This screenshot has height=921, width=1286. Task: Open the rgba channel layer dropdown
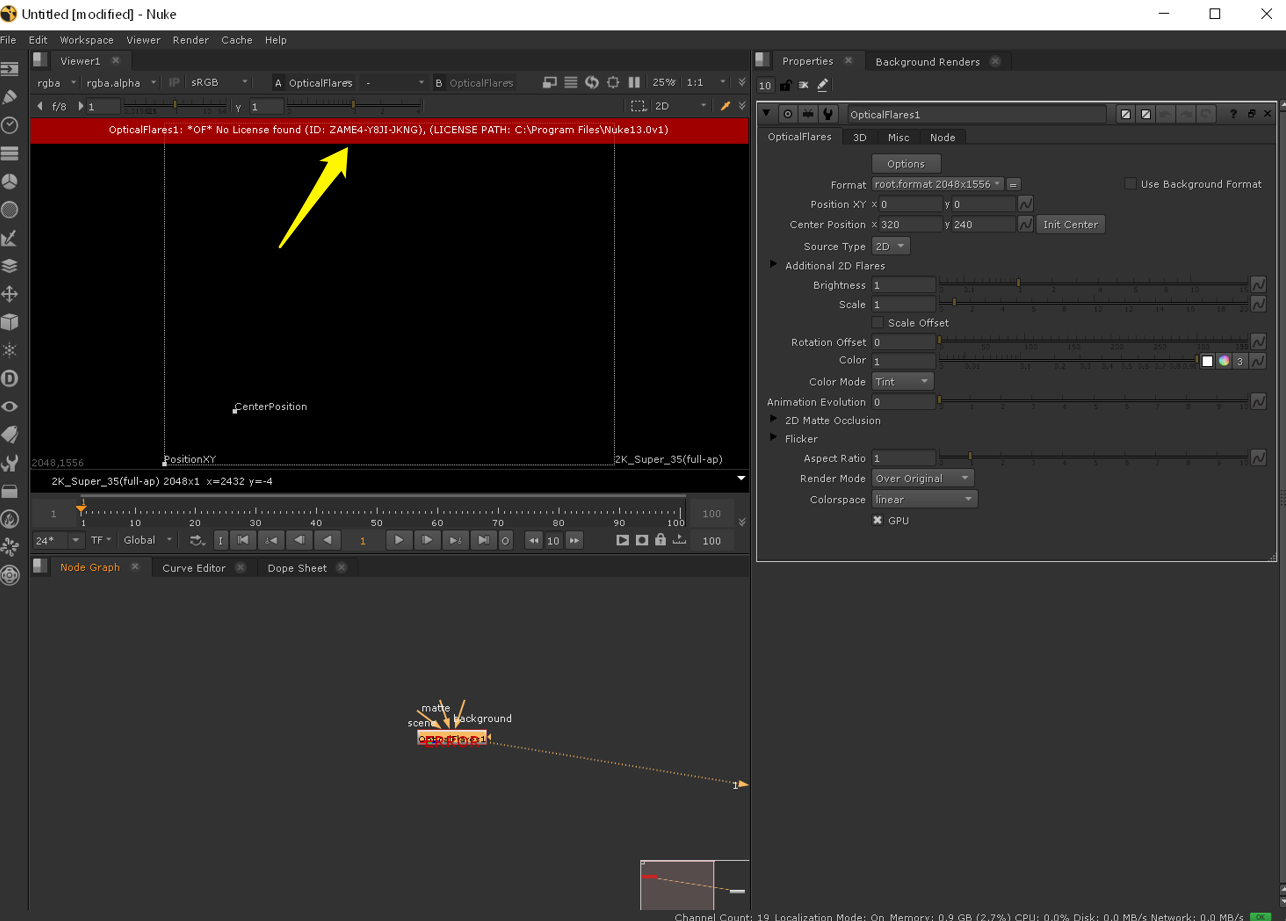click(56, 83)
